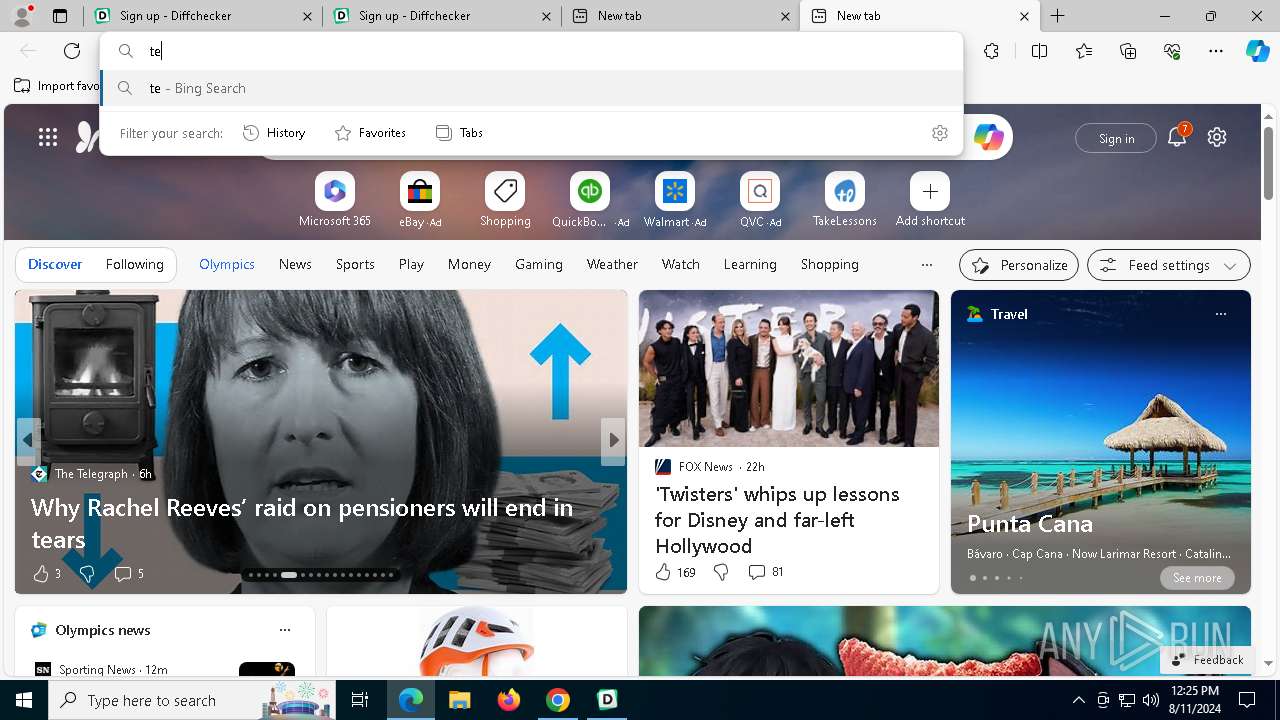Image resolution: width=1280 pixels, height=720 pixels.
Task: Filter search by Favorites
Action: [x=370, y=133]
